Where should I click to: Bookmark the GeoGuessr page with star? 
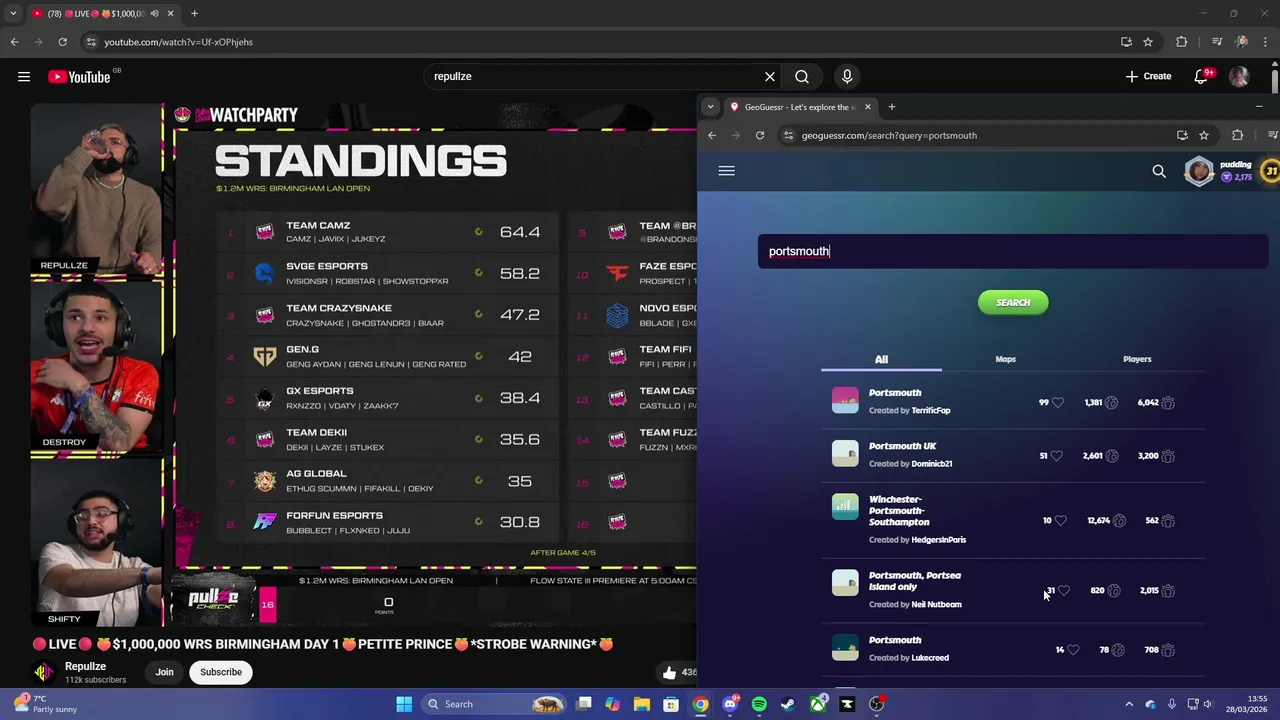[1204, 135]
